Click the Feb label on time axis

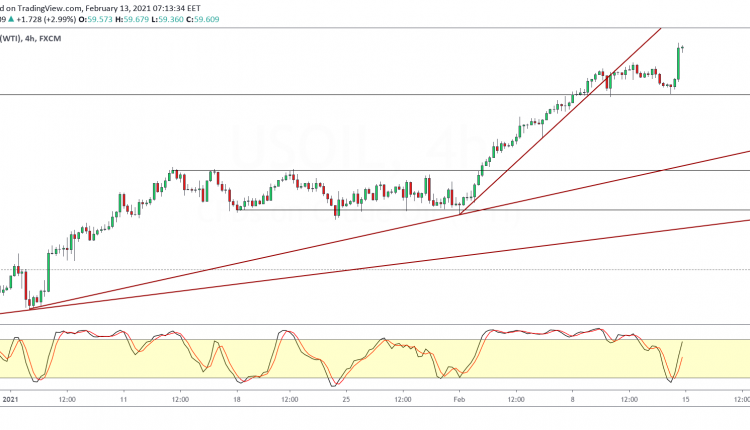[x=459, y=399]
